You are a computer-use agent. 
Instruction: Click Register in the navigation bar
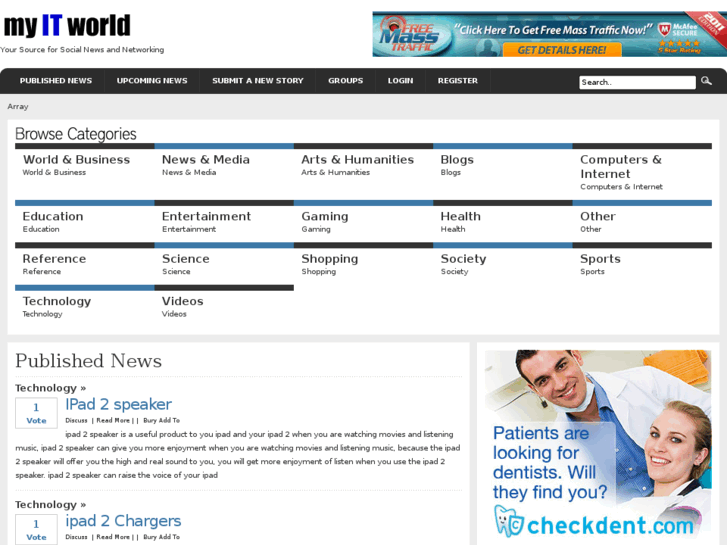(458, 81)
